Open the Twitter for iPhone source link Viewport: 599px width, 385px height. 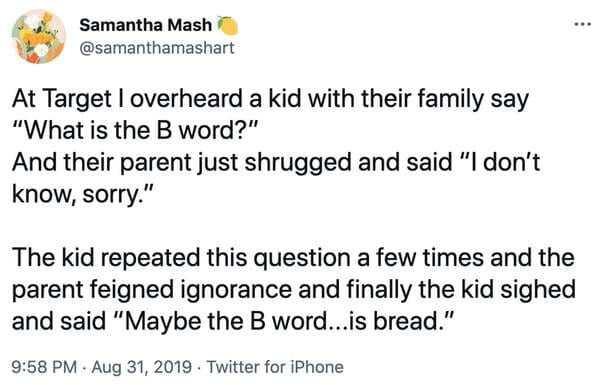pyautogui.click(x=275, y=367)
